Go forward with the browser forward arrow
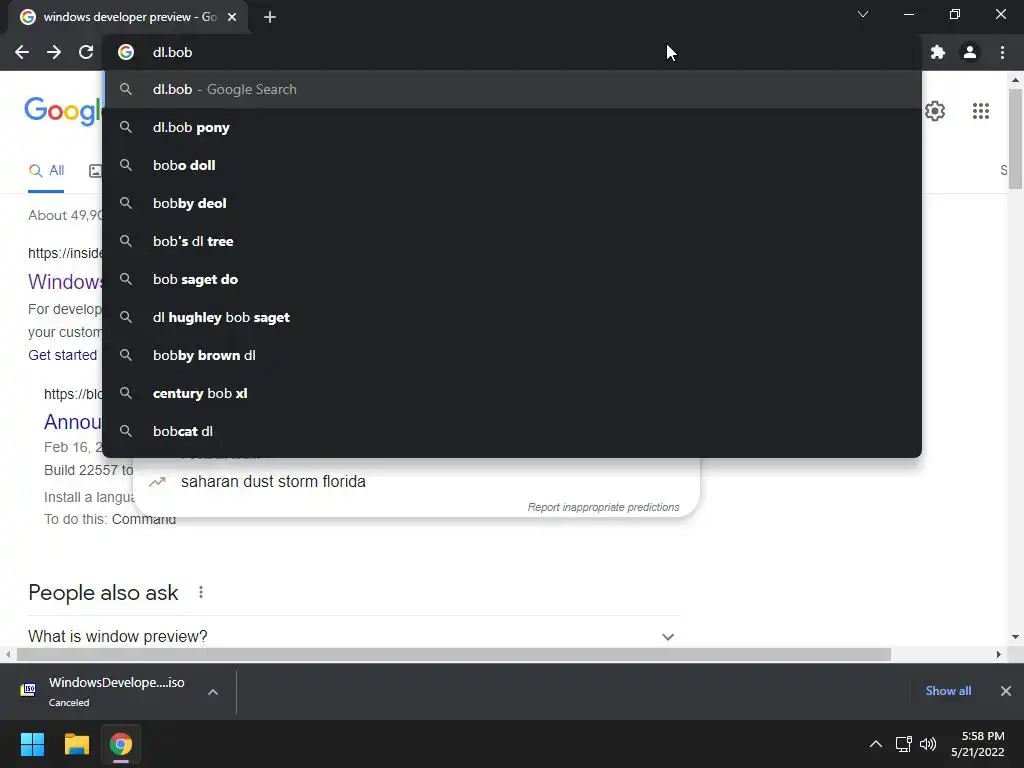 pyautogui.click(x=54, y=52)
